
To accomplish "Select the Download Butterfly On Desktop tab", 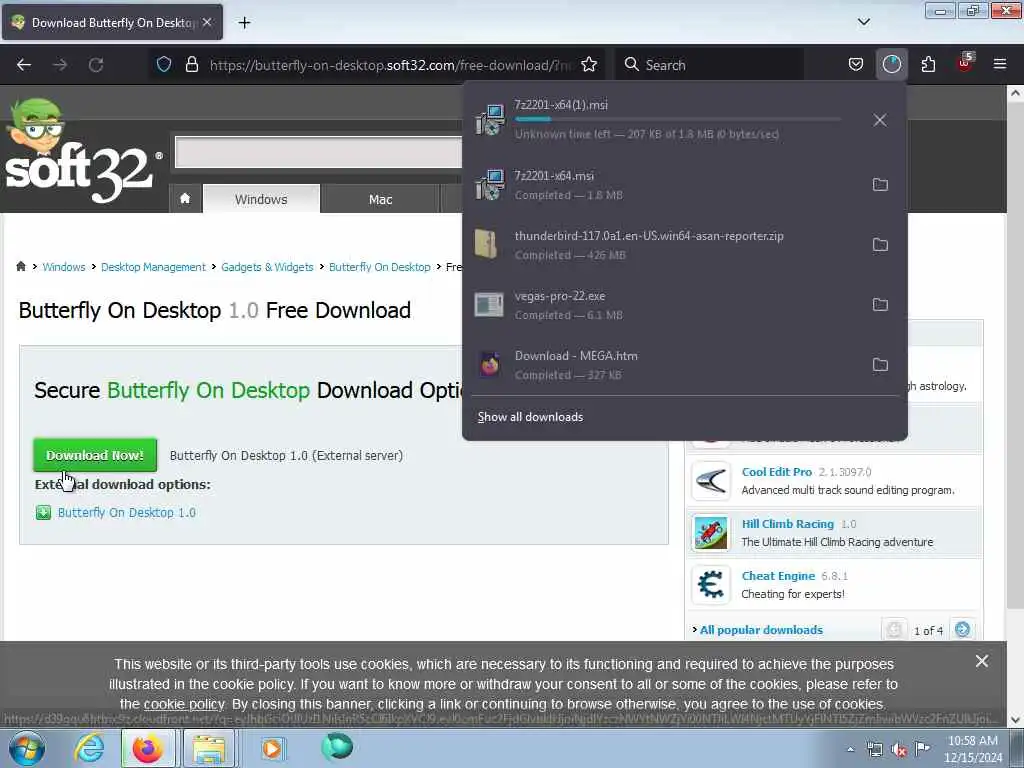I will click(112, 22).
